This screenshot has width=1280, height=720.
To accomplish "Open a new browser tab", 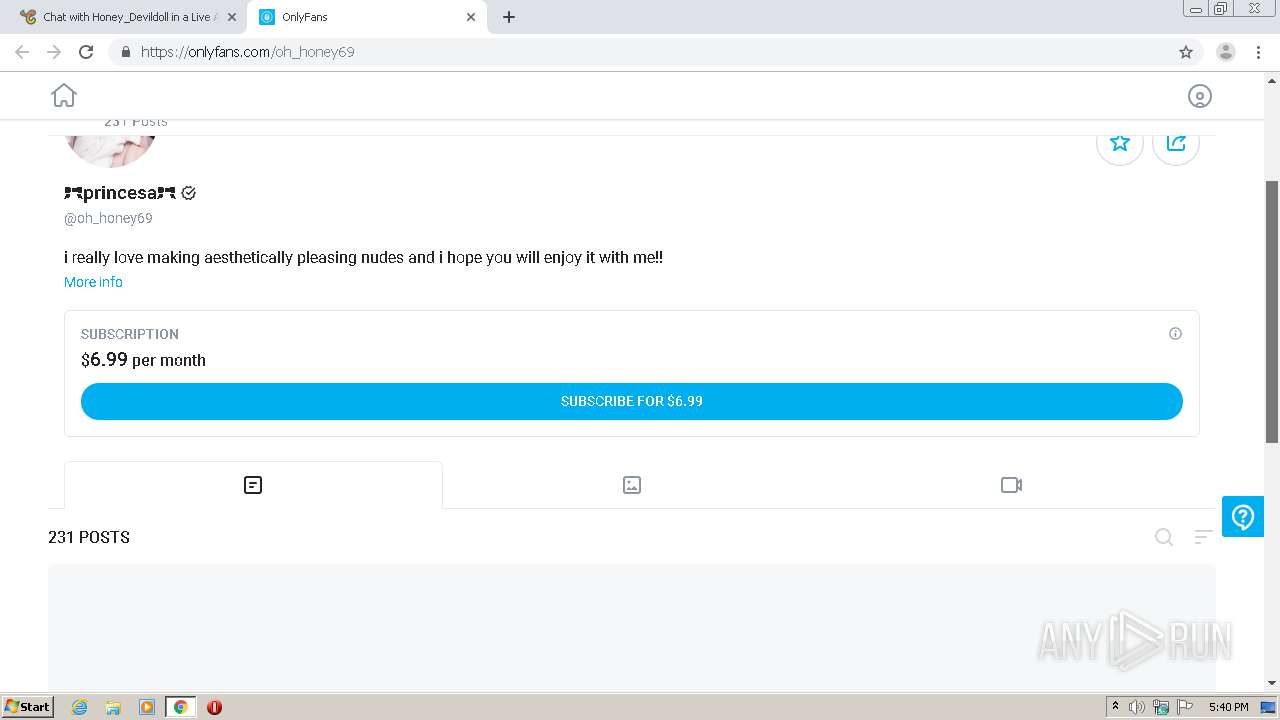I will pyautogui.click(x=509, y=17).
